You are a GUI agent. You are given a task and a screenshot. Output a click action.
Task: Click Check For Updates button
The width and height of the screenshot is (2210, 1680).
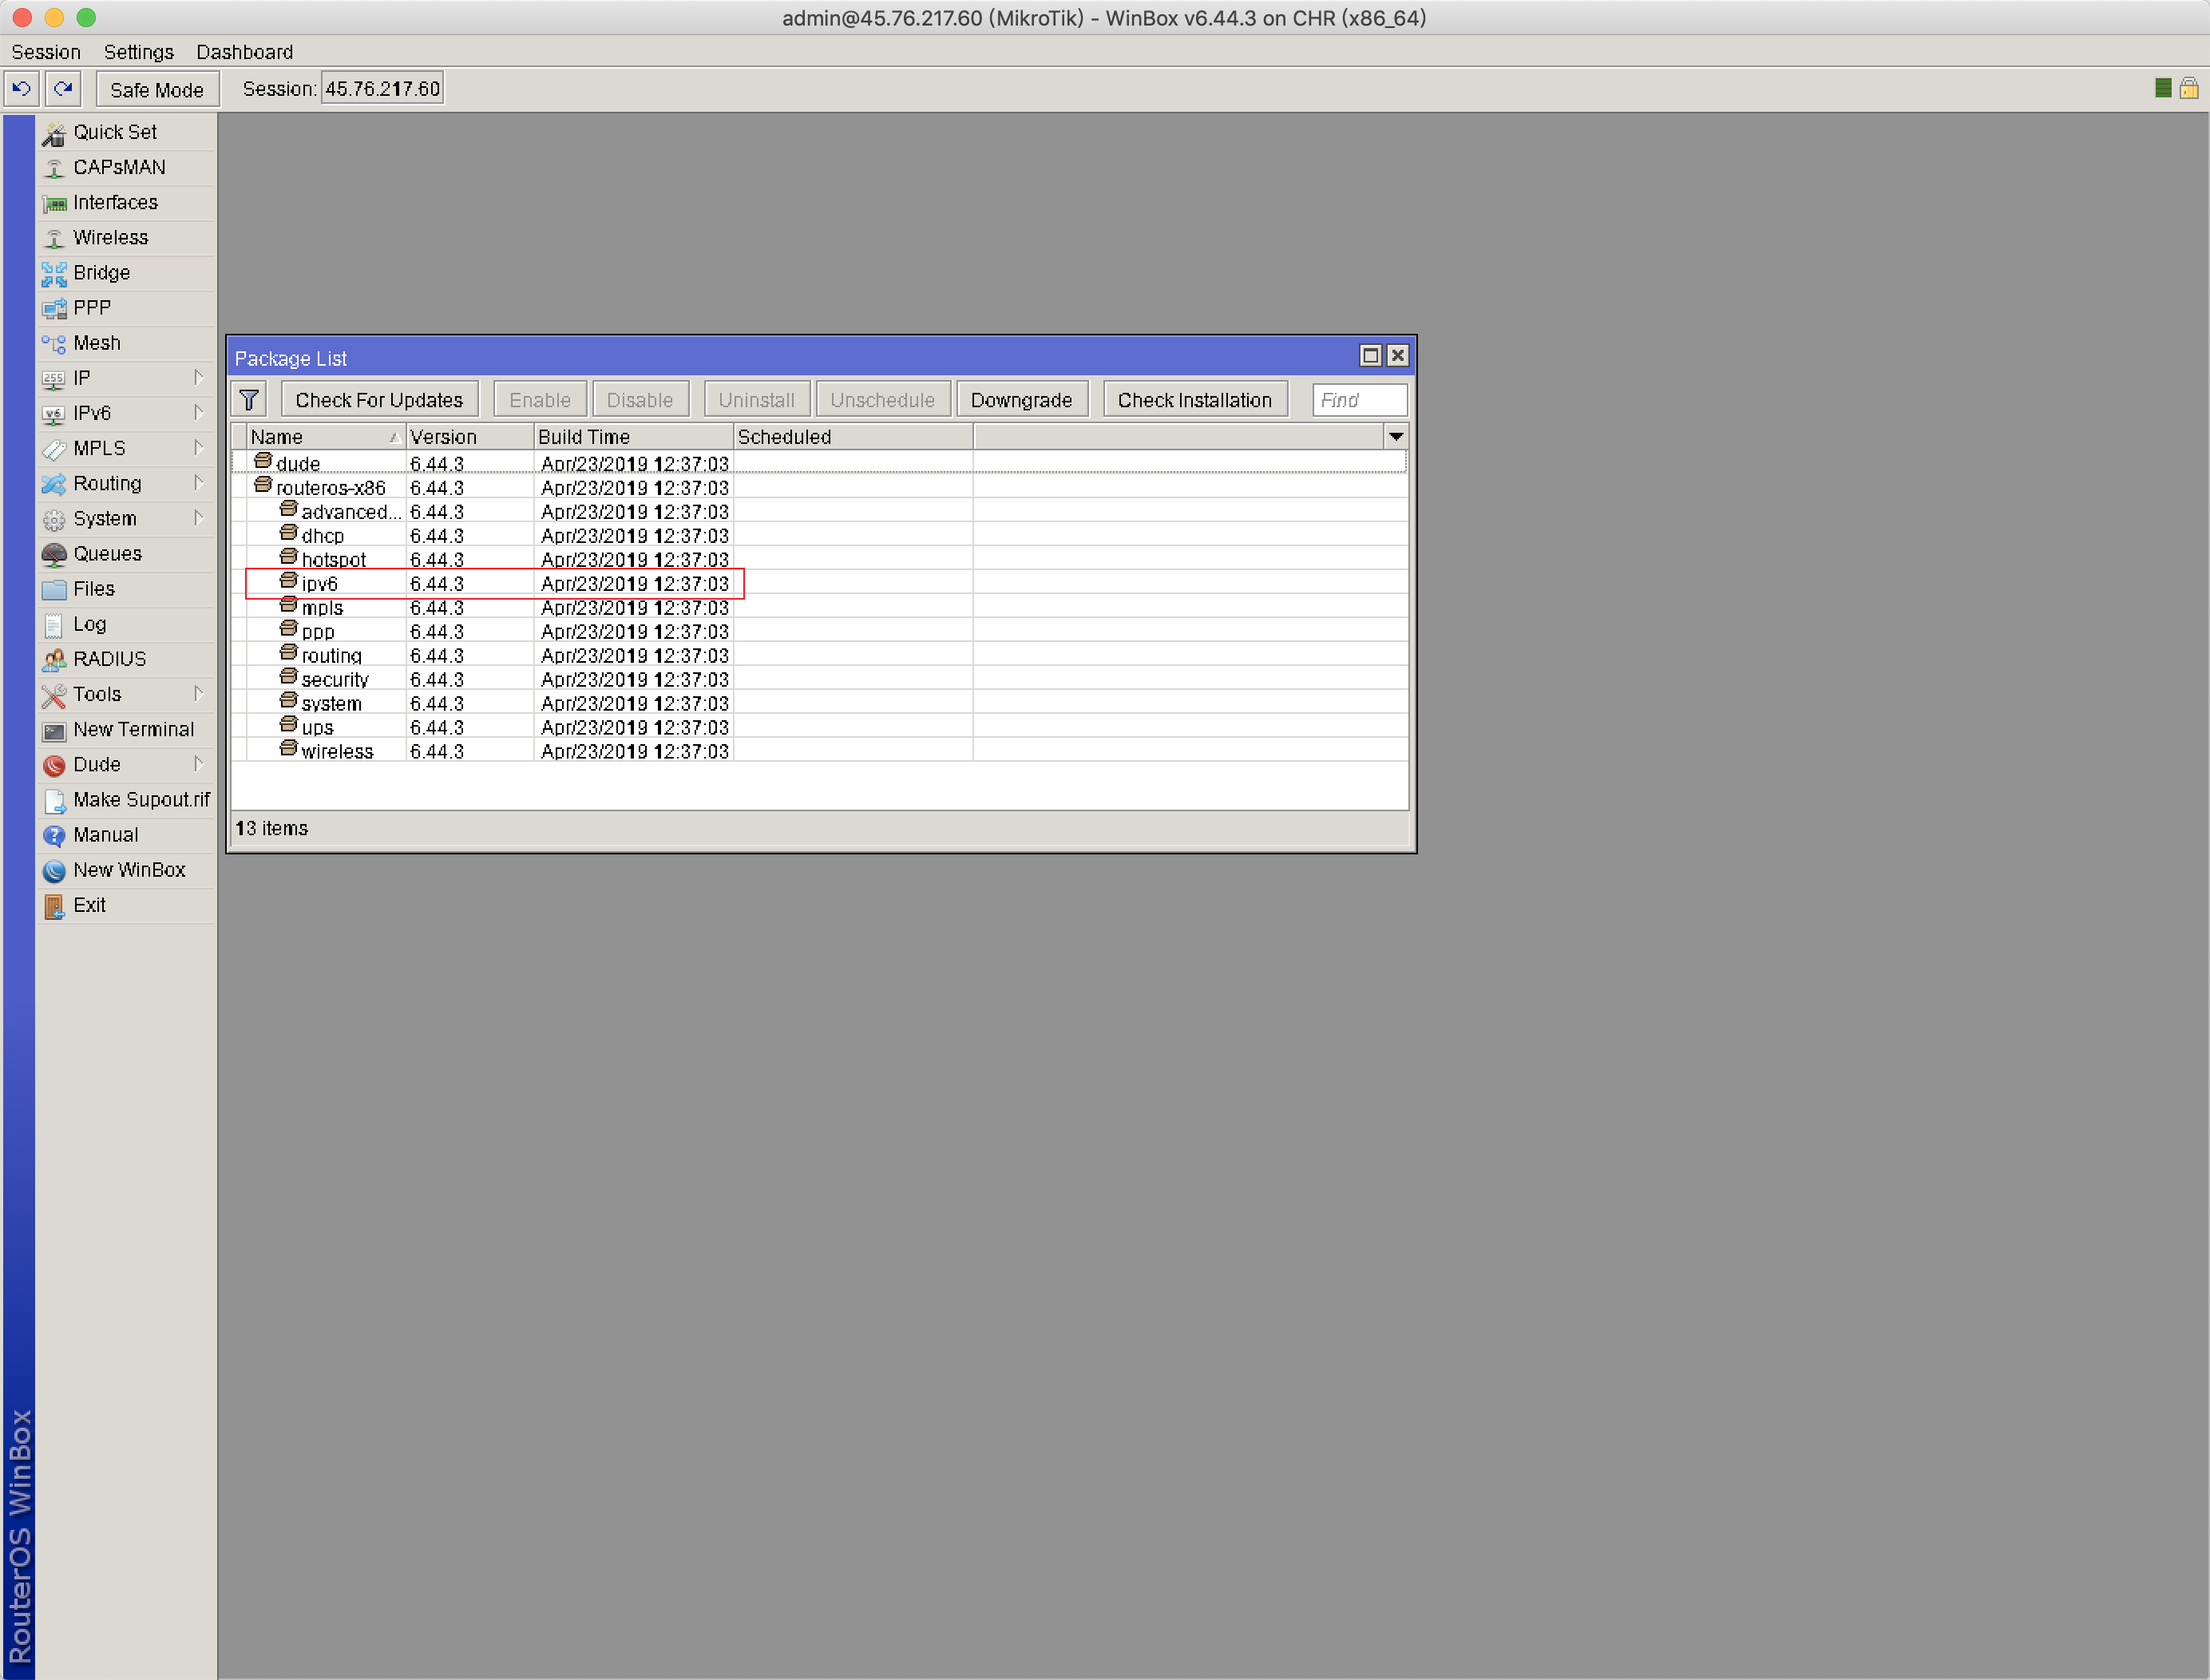point(379,400)
